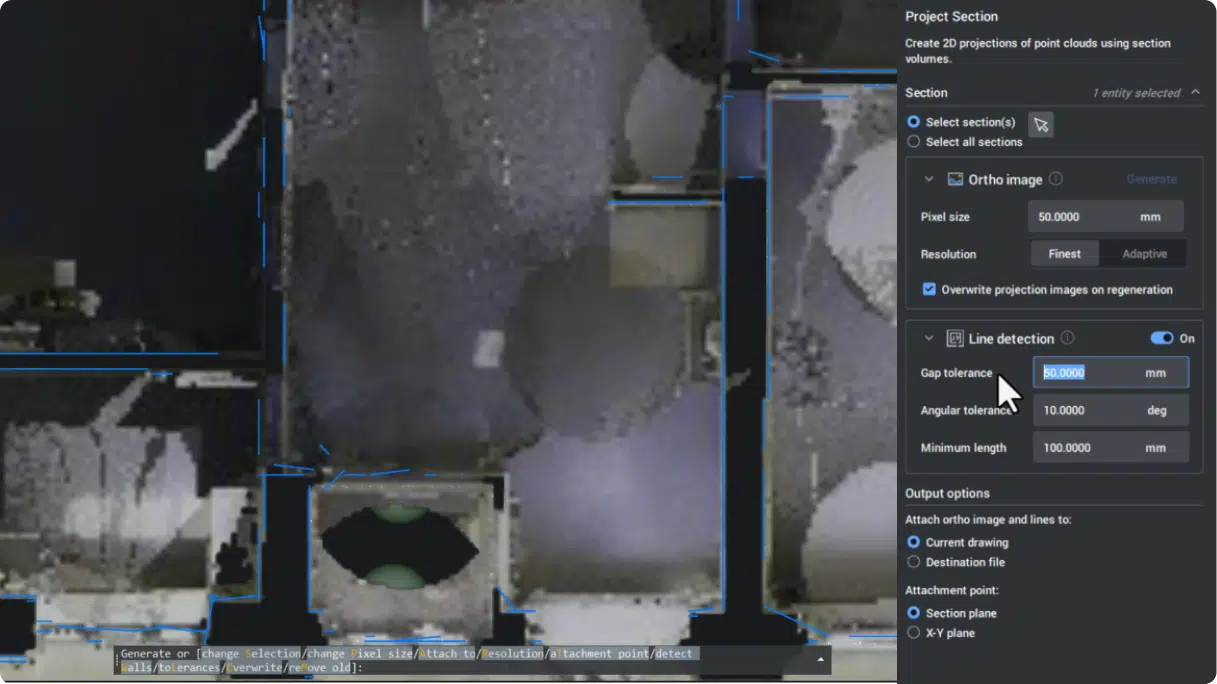The height and width of the screenshot is (684, 1217).
Task: Select the Select all sections radio button
Action: tap(913, 141)
